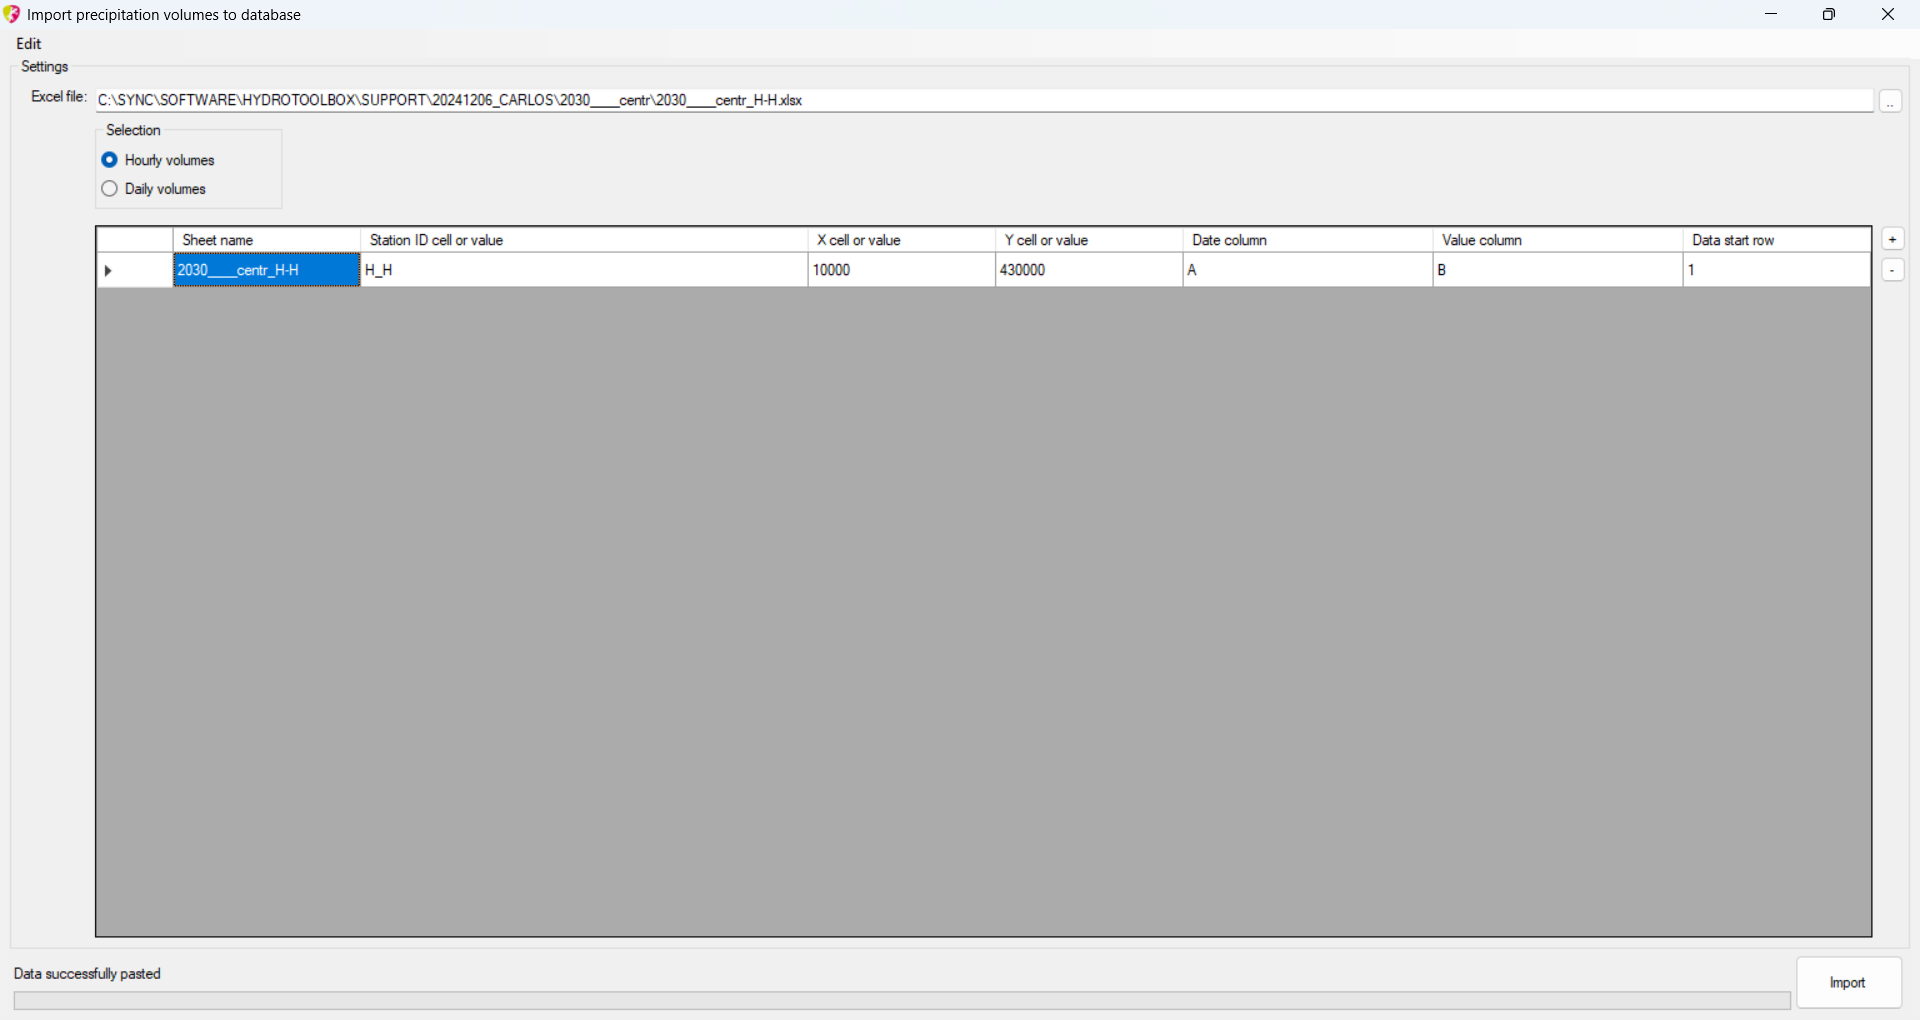Image resolution: width=1920 pixels, height=1020 pixels.
Task: Click the Sheet name column header
Action: pyautogui.click(x=266, y=240)
